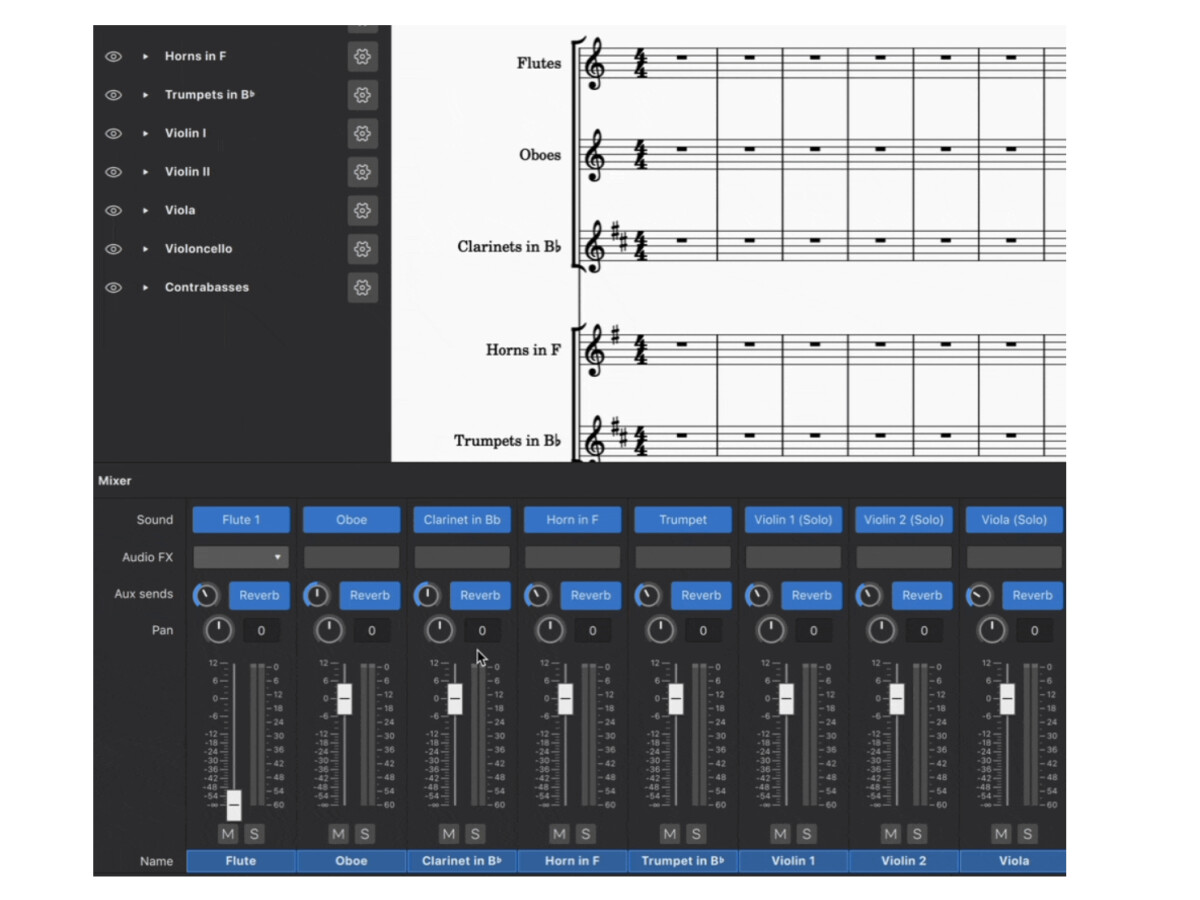Select the Contrabasses instrument label
This screenshot has height=900, width=1200.
click(207, 287)
